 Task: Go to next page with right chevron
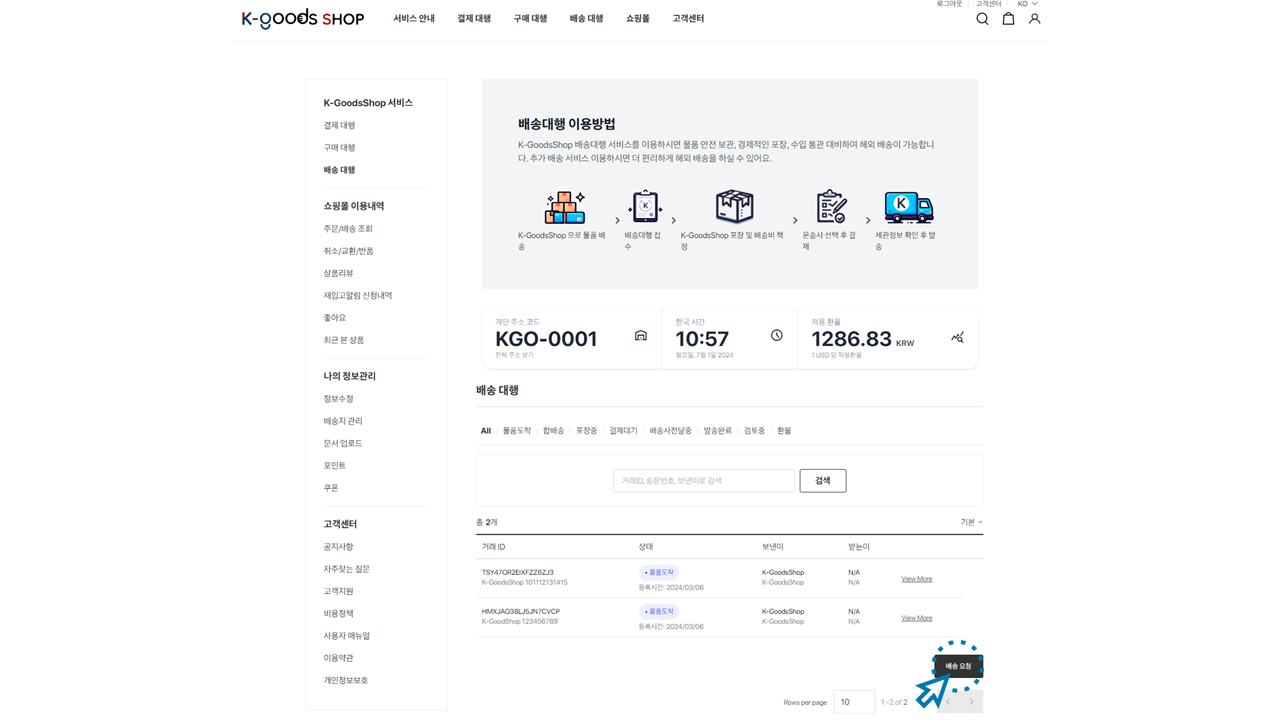click(971, 702)
